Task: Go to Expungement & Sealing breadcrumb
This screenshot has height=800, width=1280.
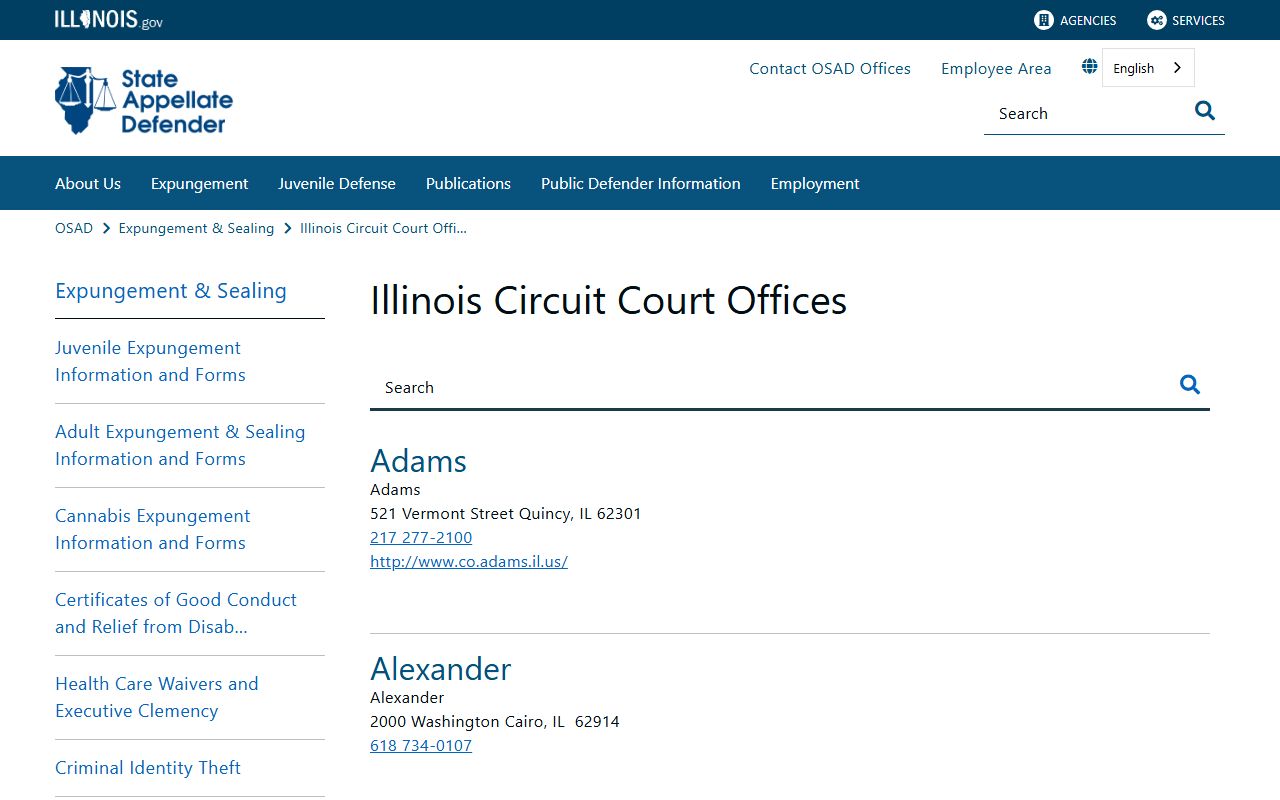Action: (196, 228)
